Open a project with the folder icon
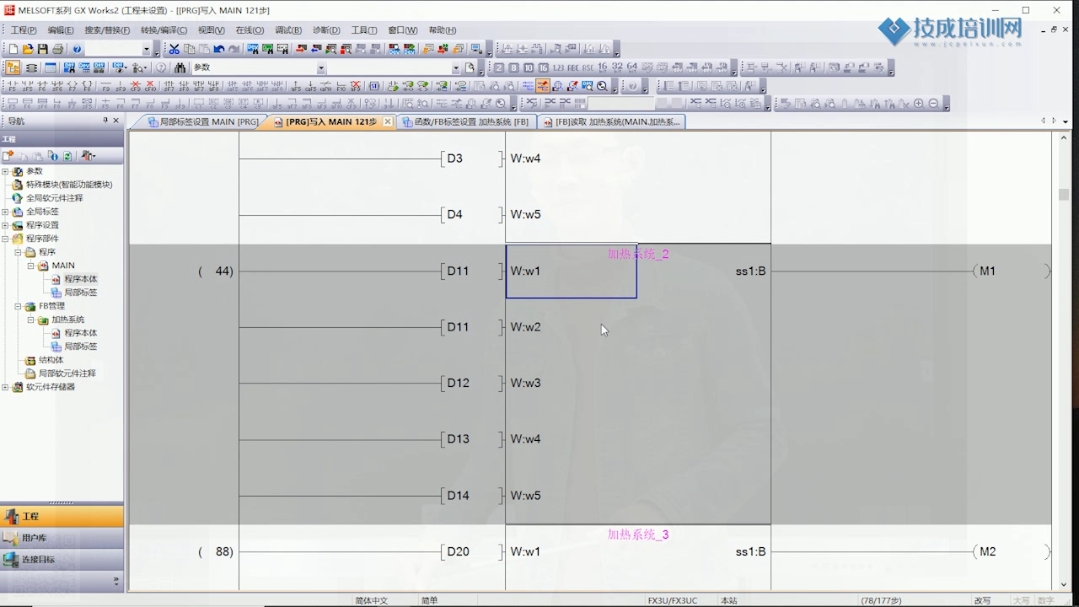Image resolution: width=1079 pixels, height=607 pixels. point(28,49)
